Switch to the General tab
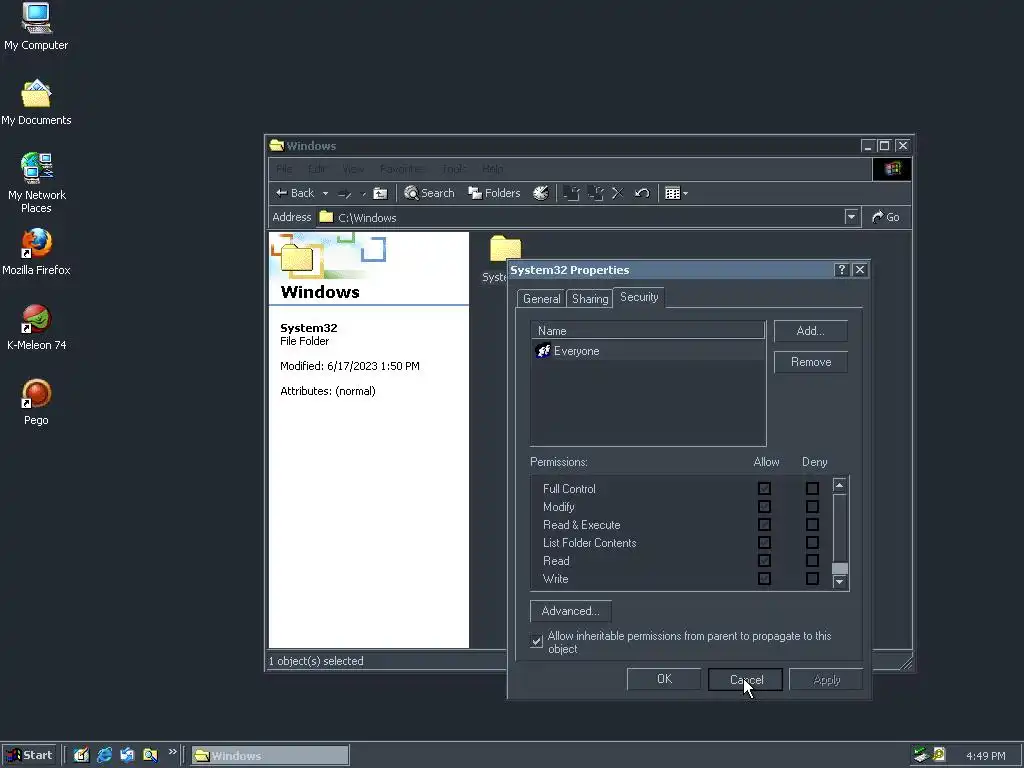1024x768 pixels. tap(541, 298)
